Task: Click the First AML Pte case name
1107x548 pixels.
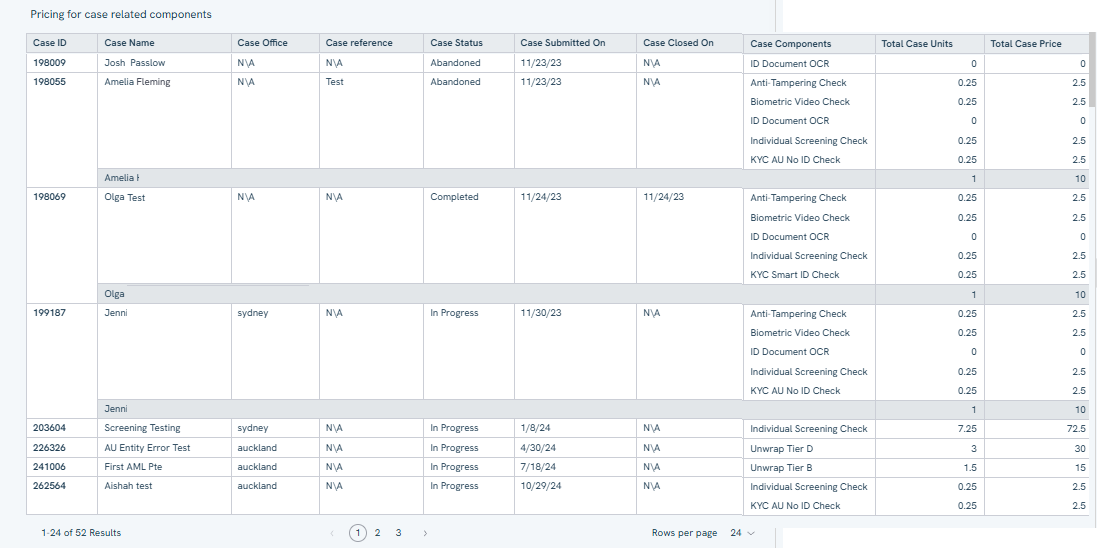Action: (133, 467)
